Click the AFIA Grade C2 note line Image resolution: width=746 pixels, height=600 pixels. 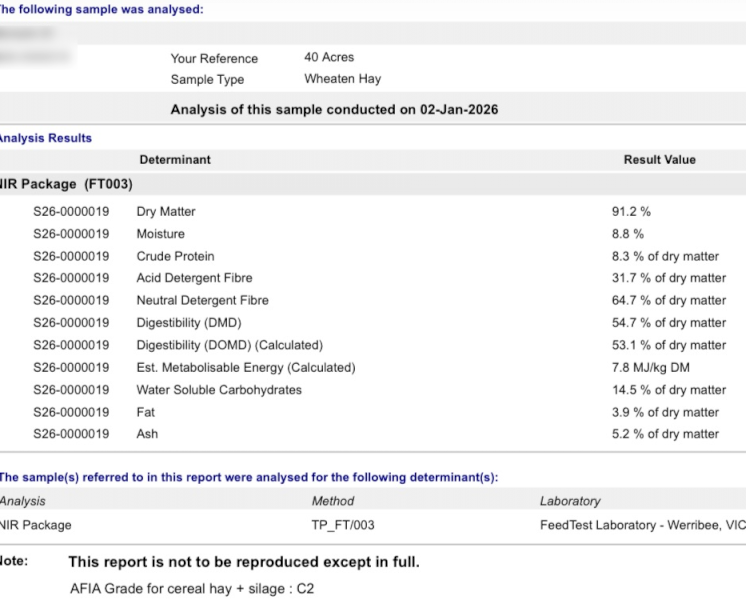[x=192, y=589]
